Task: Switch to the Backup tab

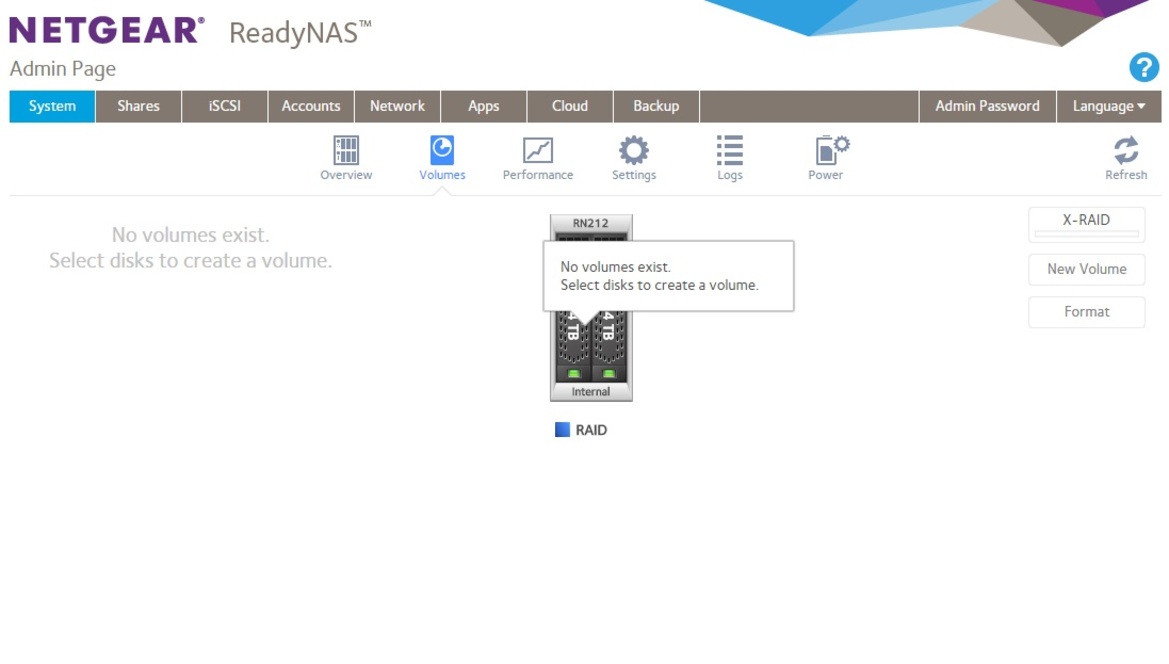Action: (x=656, y=106)
